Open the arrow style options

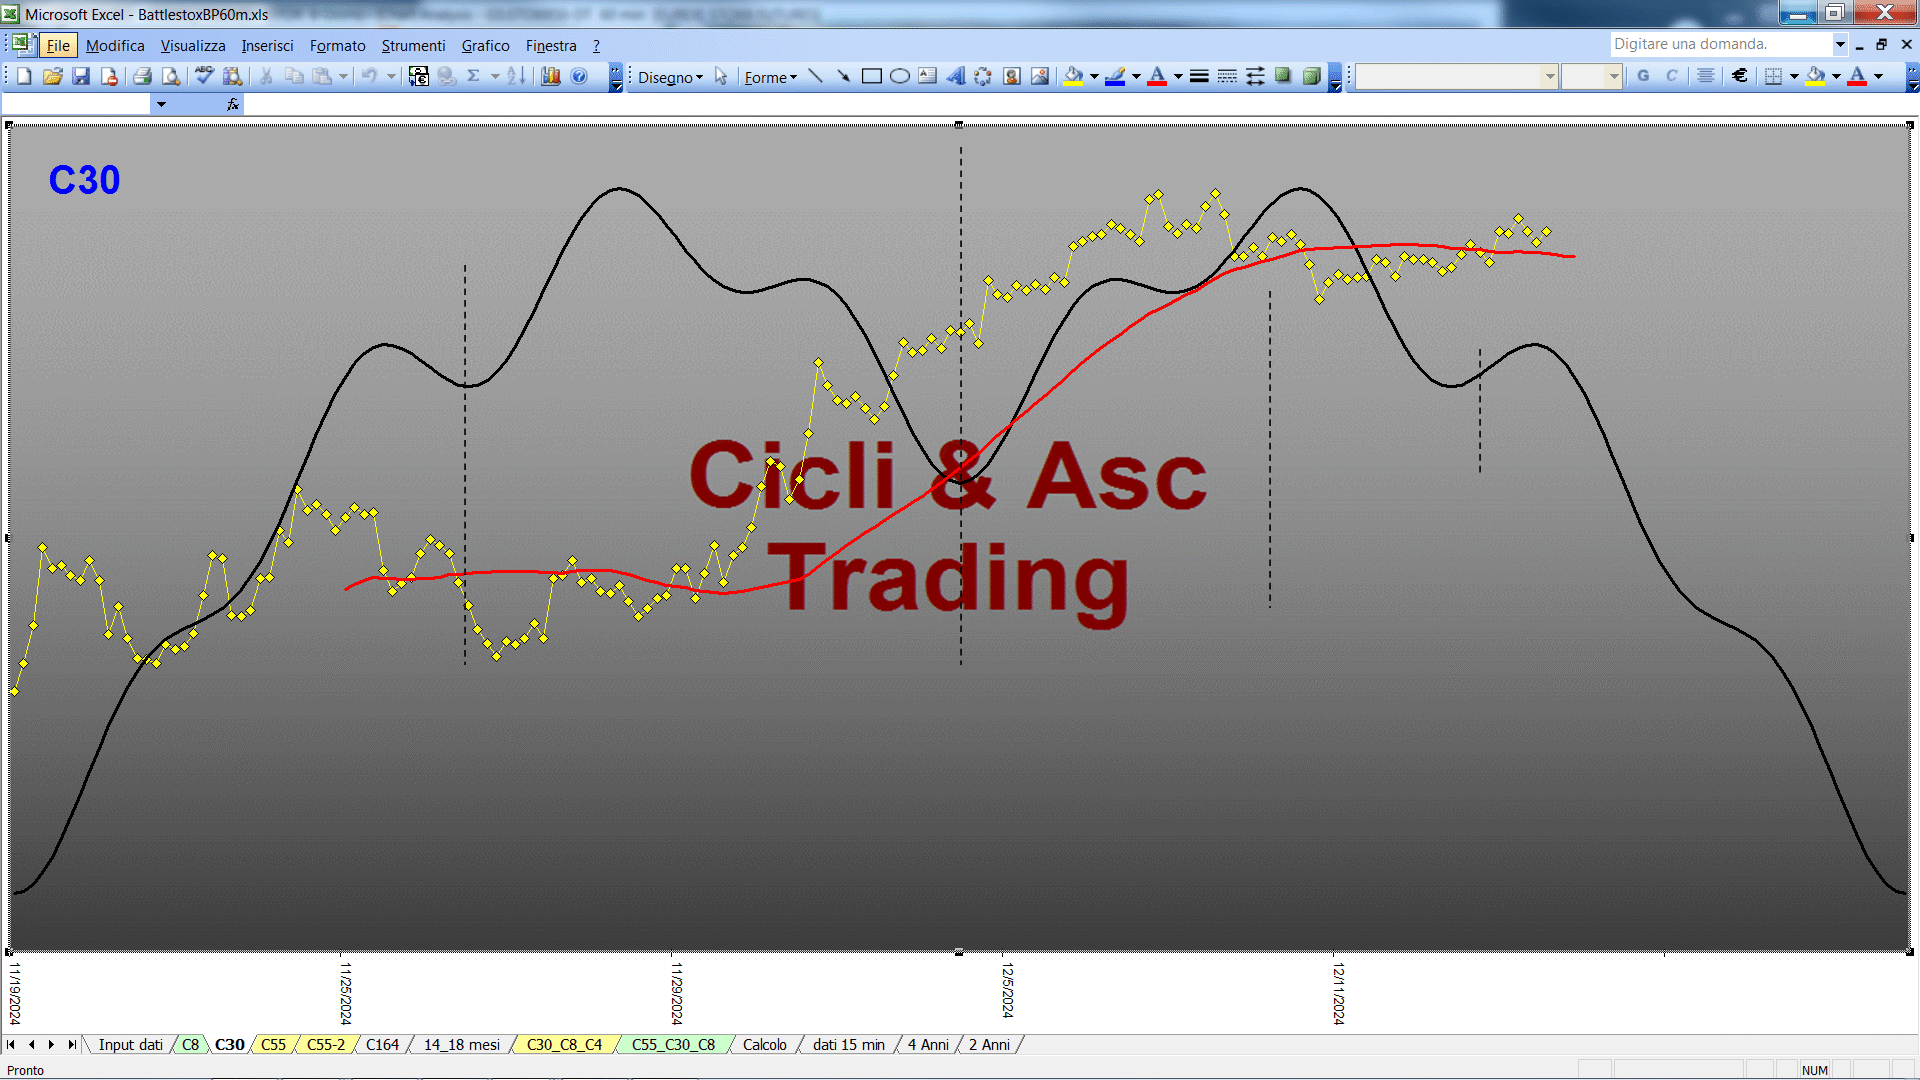(x=1255, y=76)
